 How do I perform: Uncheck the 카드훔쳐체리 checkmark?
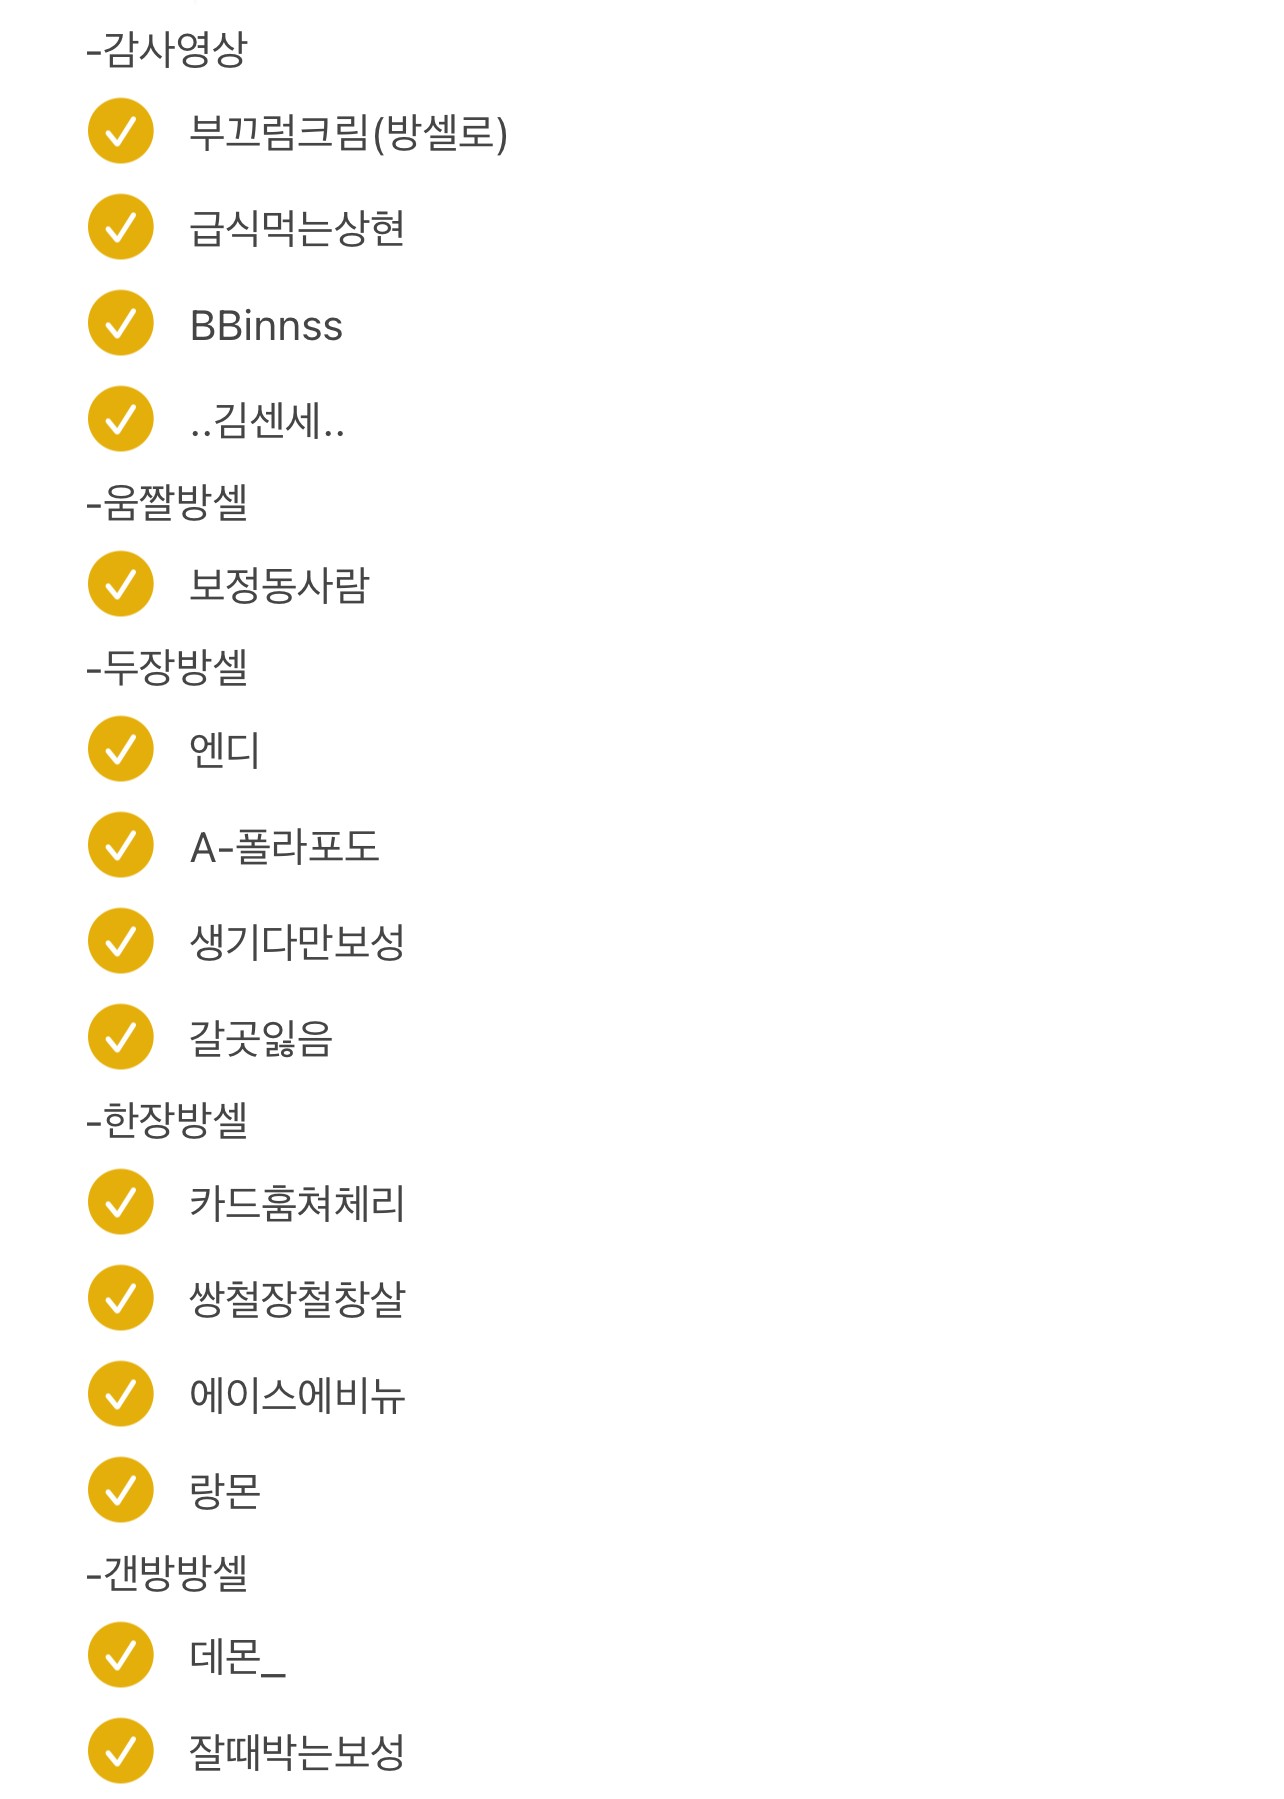[120, 1202]
